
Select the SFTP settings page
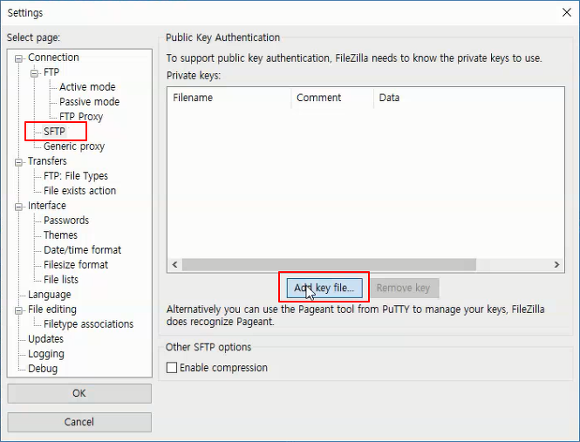[54, 131]
